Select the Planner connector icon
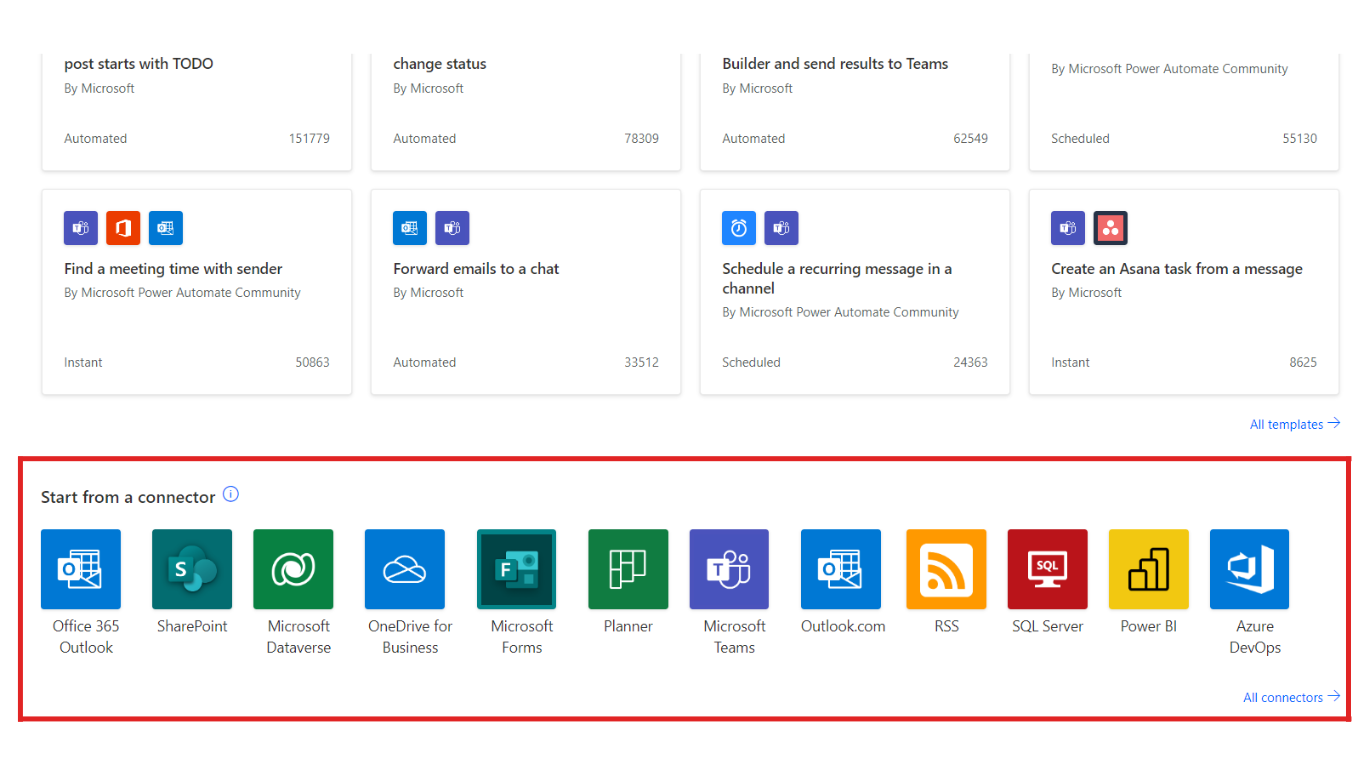The width and height of the screenshot is (1366, 768). coord(628,569)
